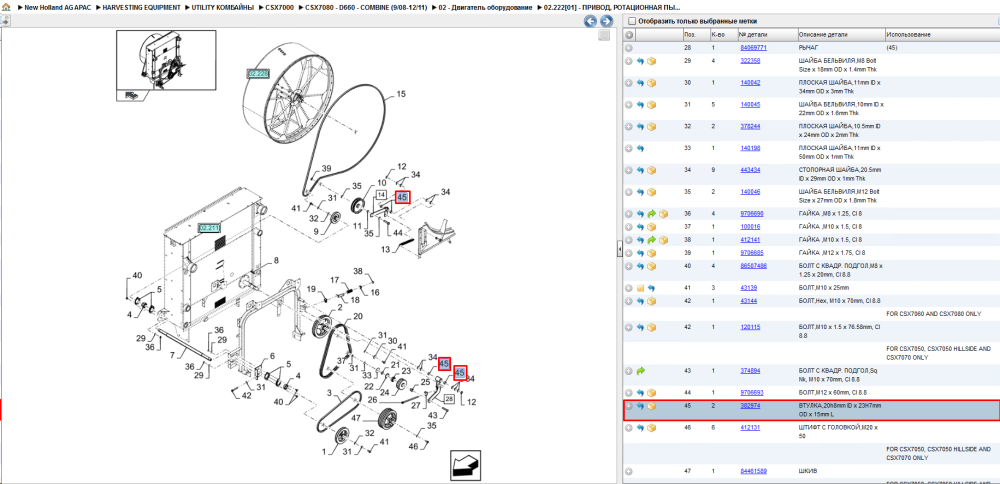Click the box icon for part 120115
The height and width of the screenshot is (484, 1000).
coord(651,327)
